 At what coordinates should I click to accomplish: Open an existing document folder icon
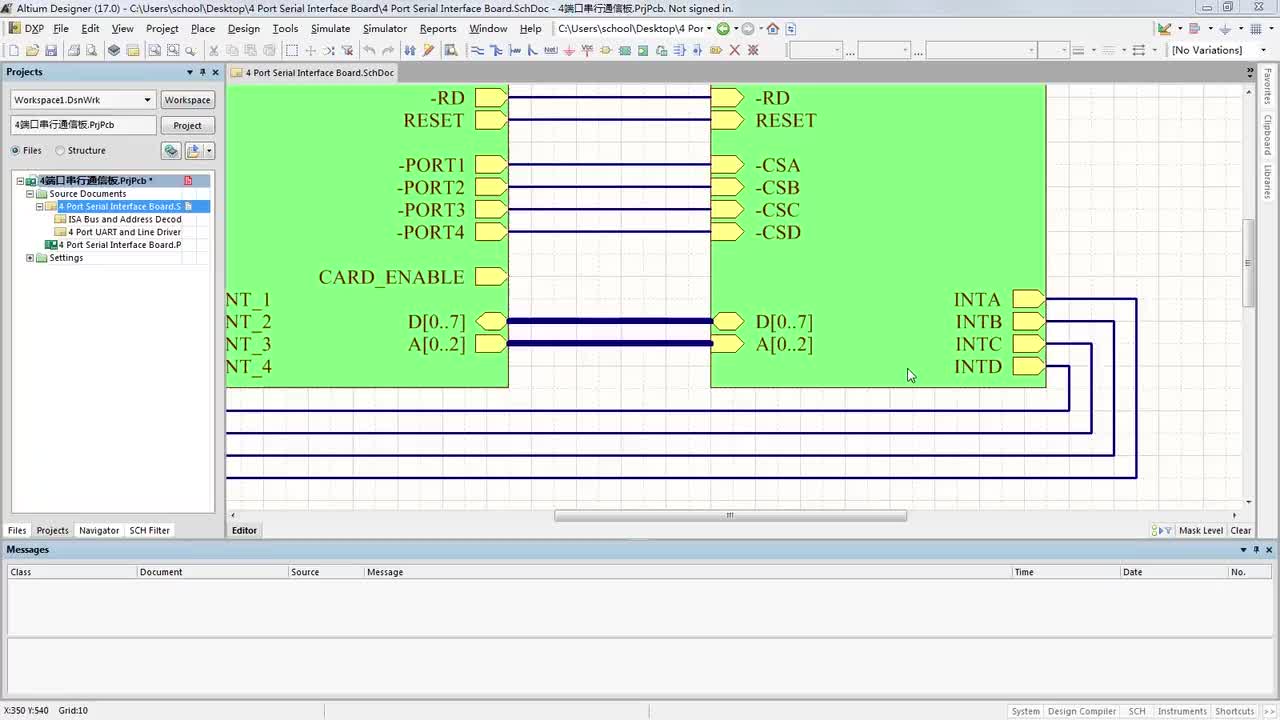coord(32,50)
